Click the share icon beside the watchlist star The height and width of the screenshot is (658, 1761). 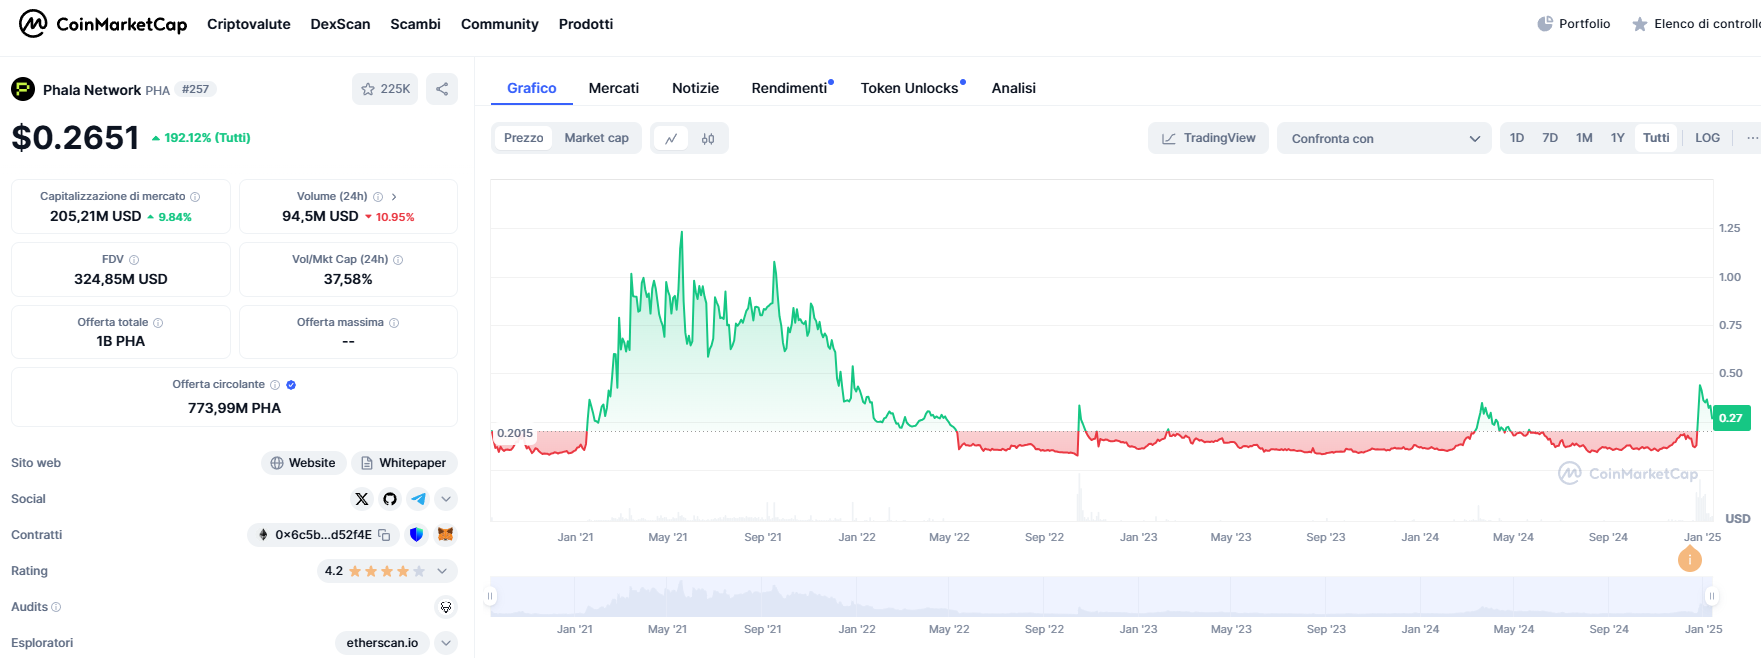pos(442,89)
